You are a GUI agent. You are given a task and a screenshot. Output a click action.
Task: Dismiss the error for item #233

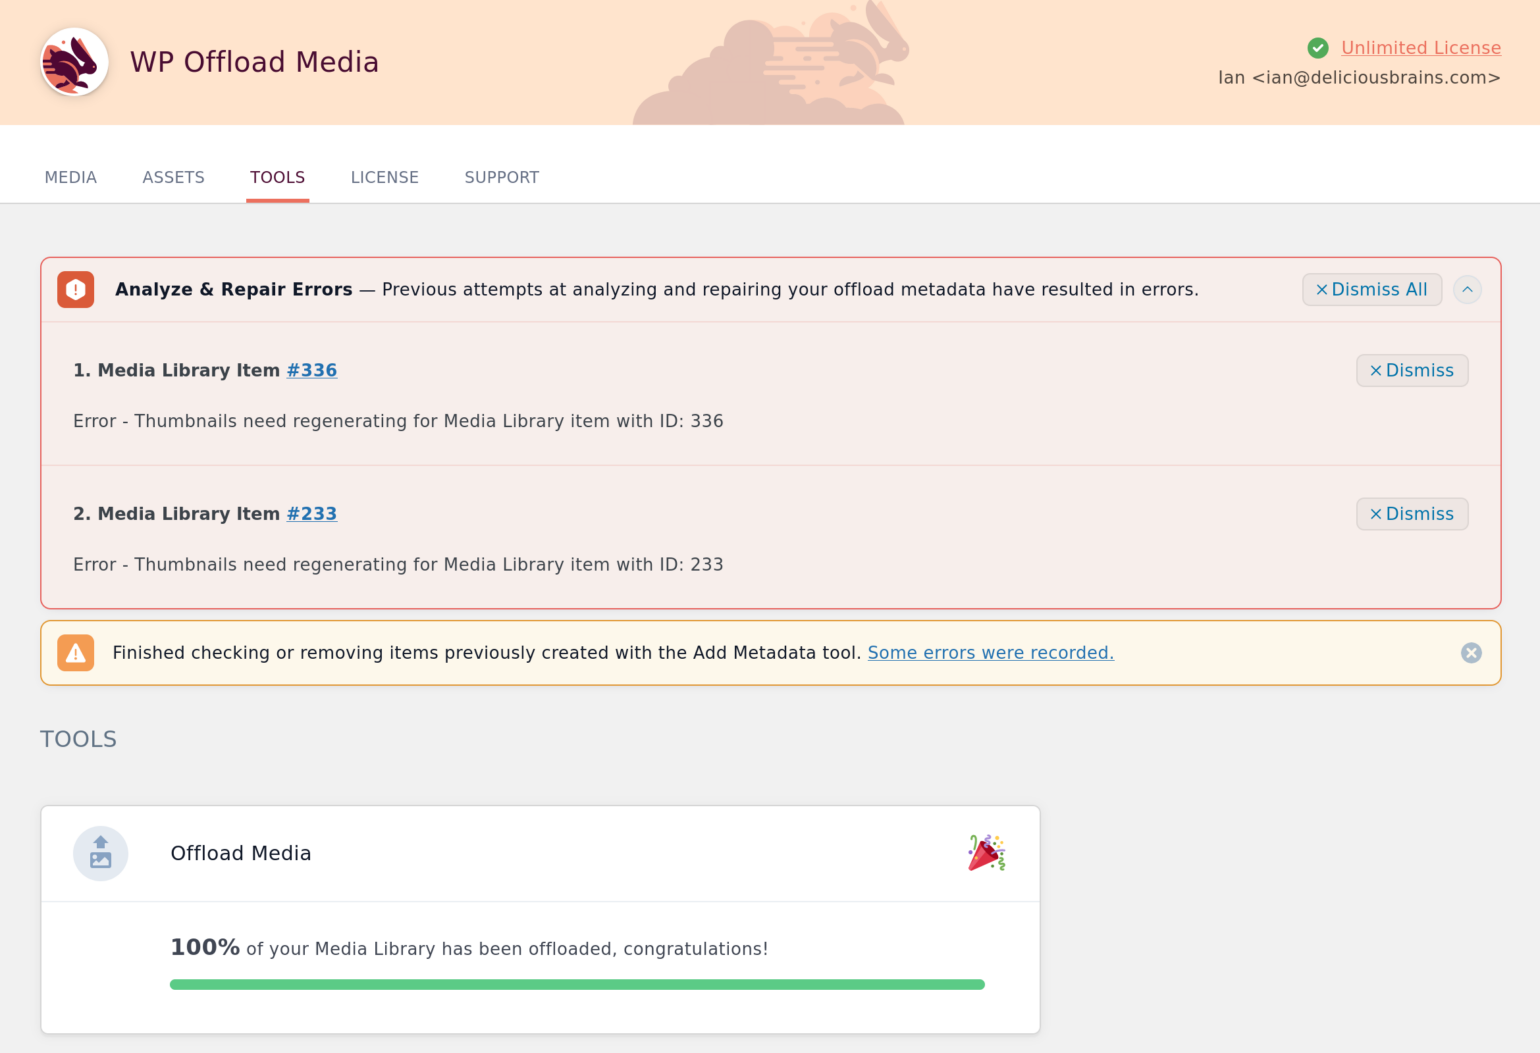[1412, 514]
